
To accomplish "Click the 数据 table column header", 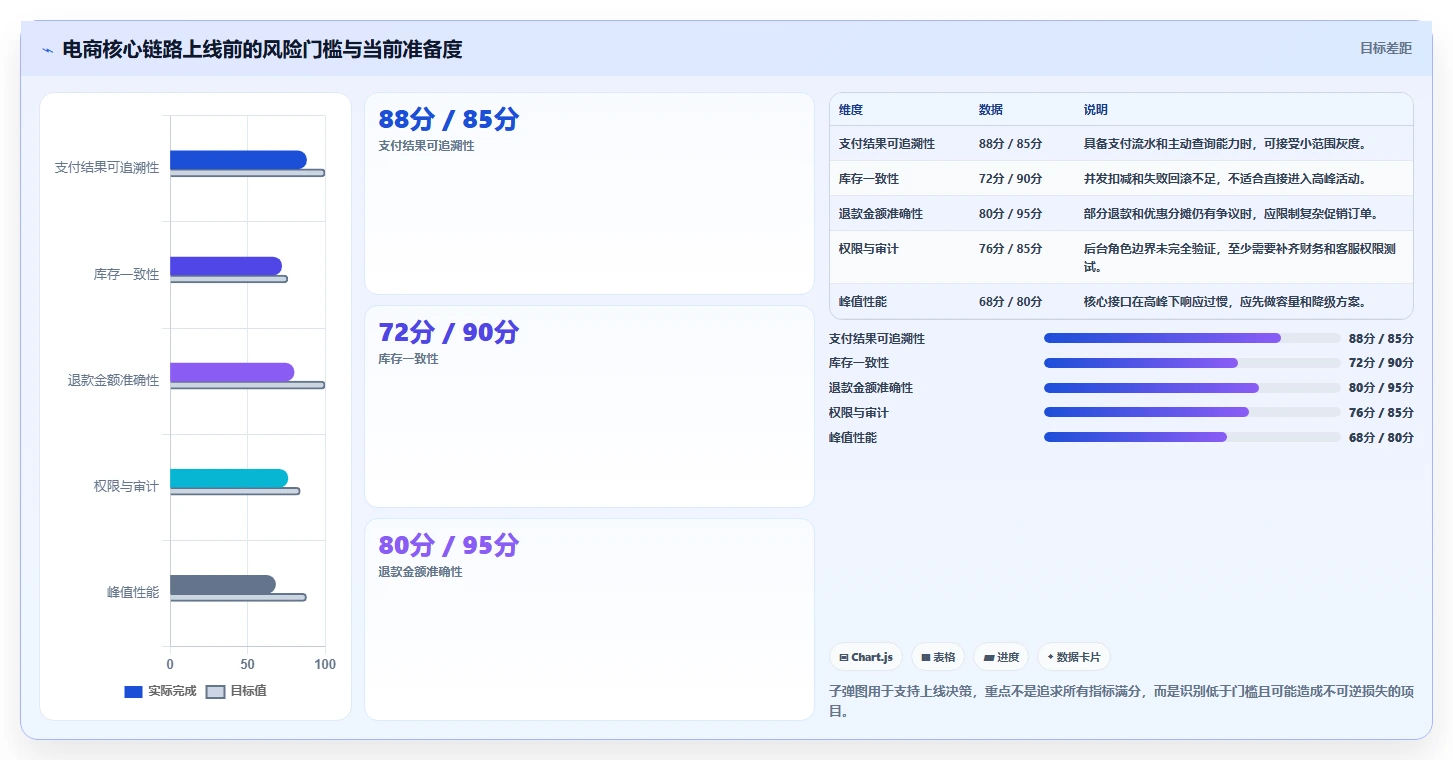I will point(991,110).
